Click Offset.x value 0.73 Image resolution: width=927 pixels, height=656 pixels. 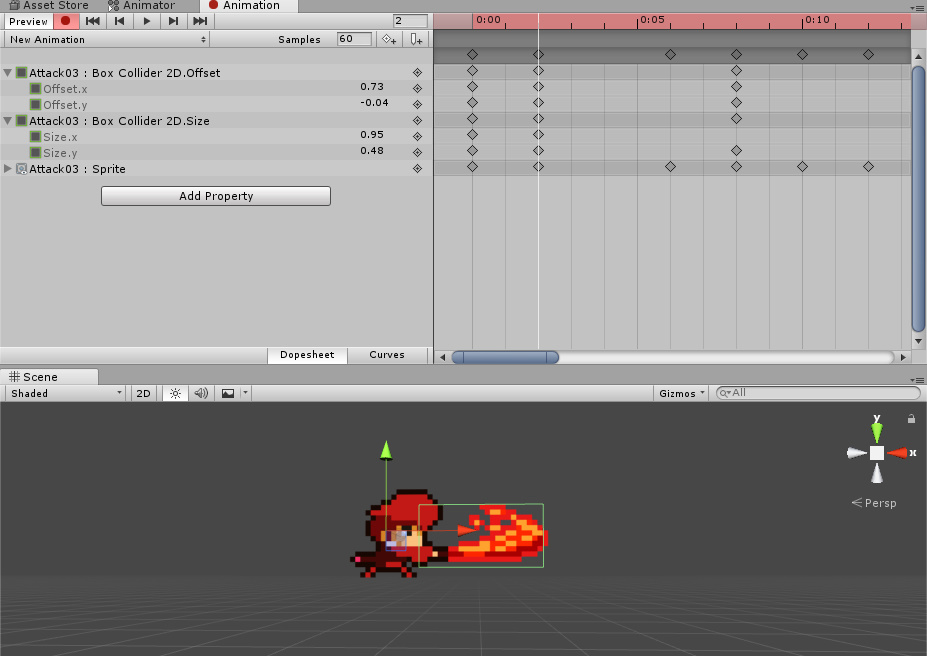pos(372,87)
